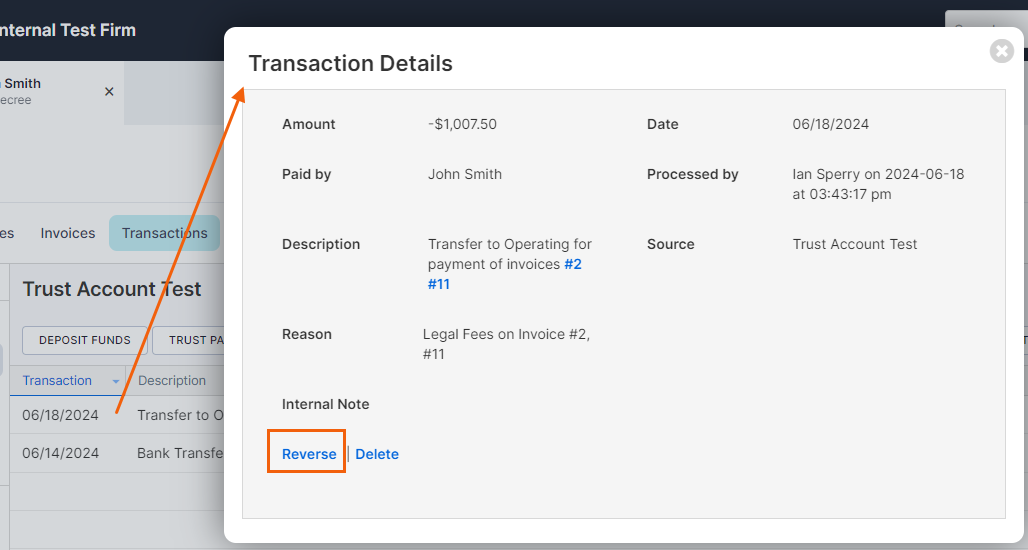
Task: Sort by Transaction column header
Action: click(x=57, y=381)
